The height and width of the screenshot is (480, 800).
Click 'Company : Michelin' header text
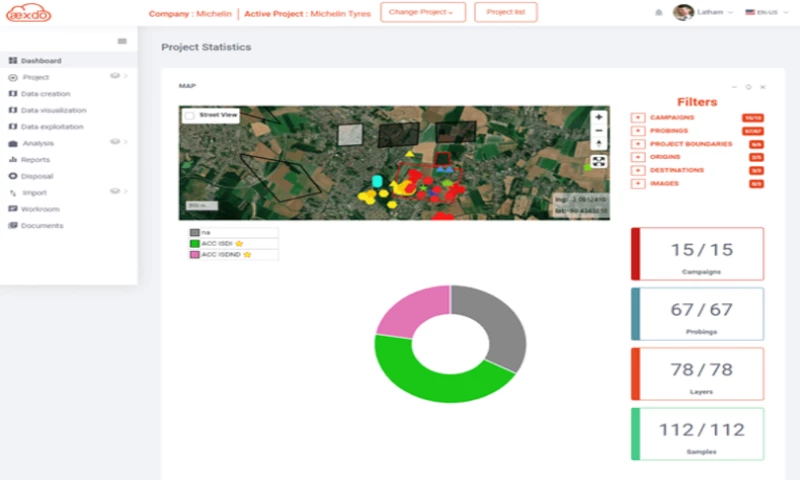point(190,14)
